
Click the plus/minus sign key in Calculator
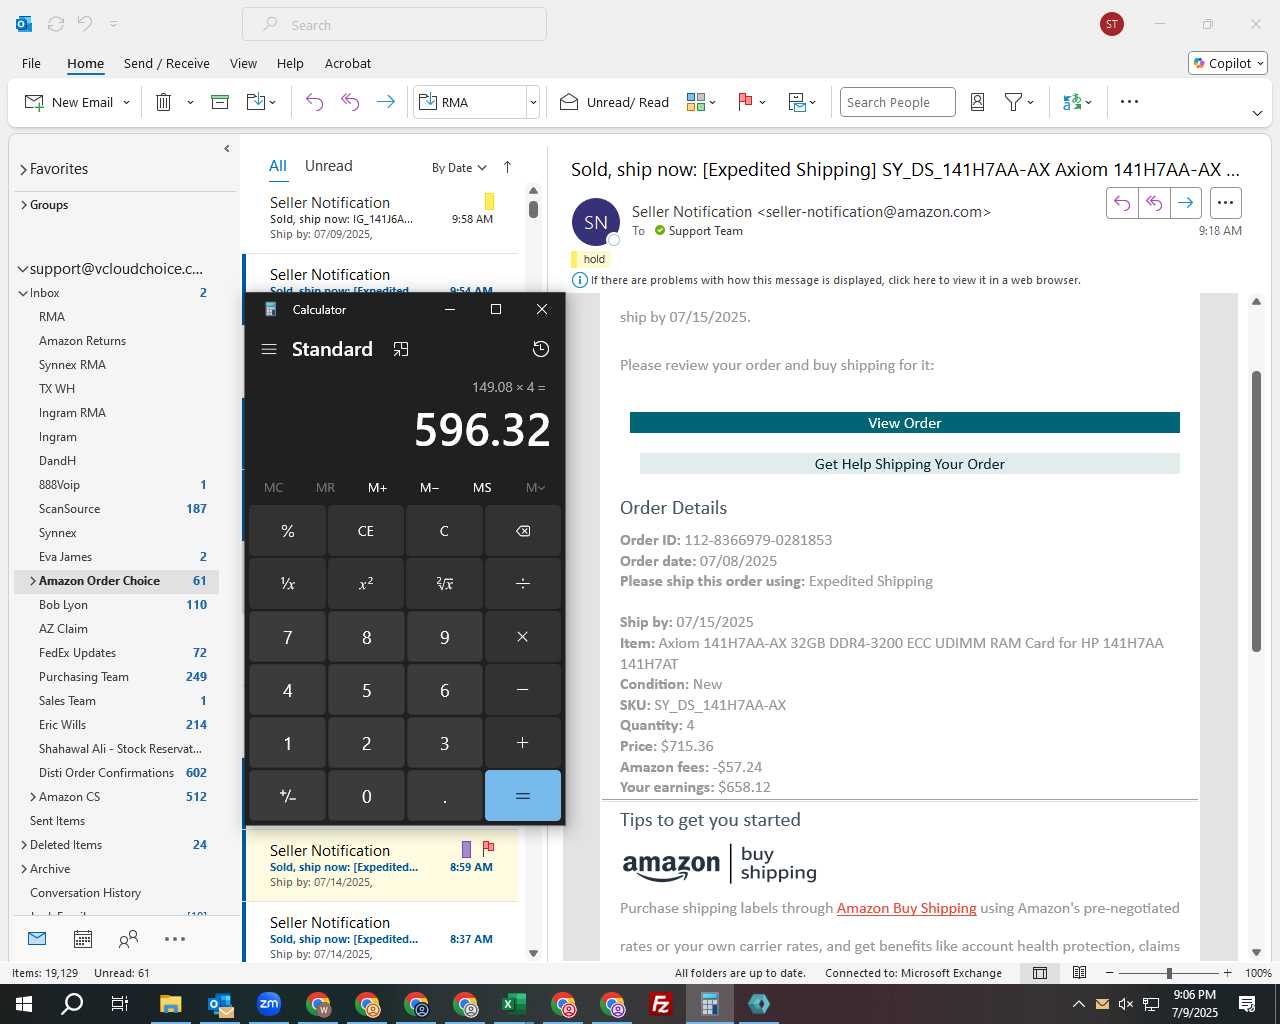click(x=288, y=796)
